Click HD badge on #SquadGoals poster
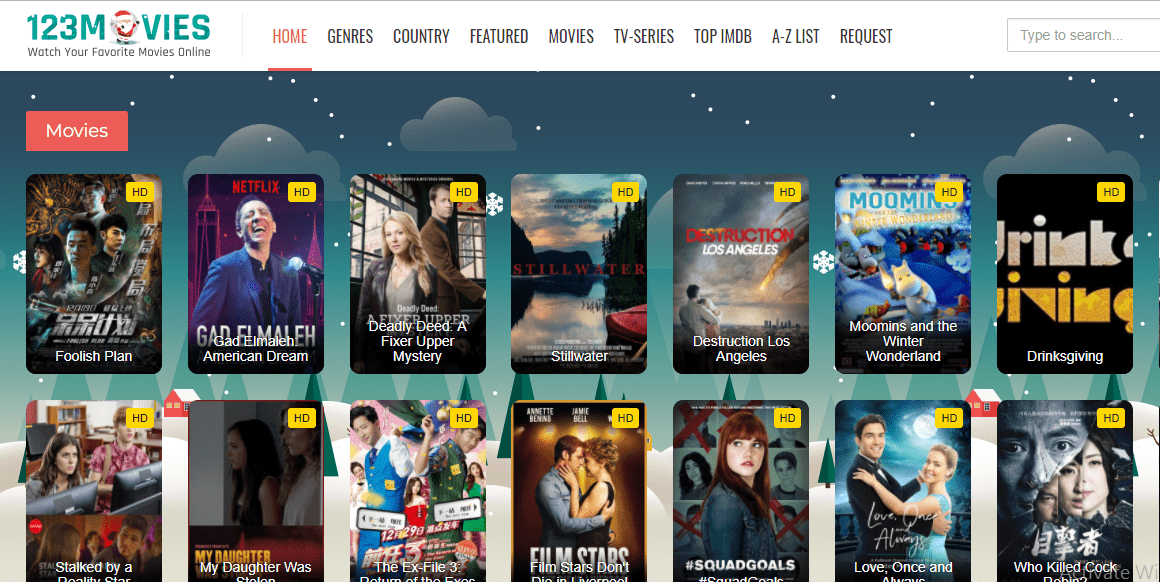Screen dimensions: 1160x582 (x=787, y=419)
